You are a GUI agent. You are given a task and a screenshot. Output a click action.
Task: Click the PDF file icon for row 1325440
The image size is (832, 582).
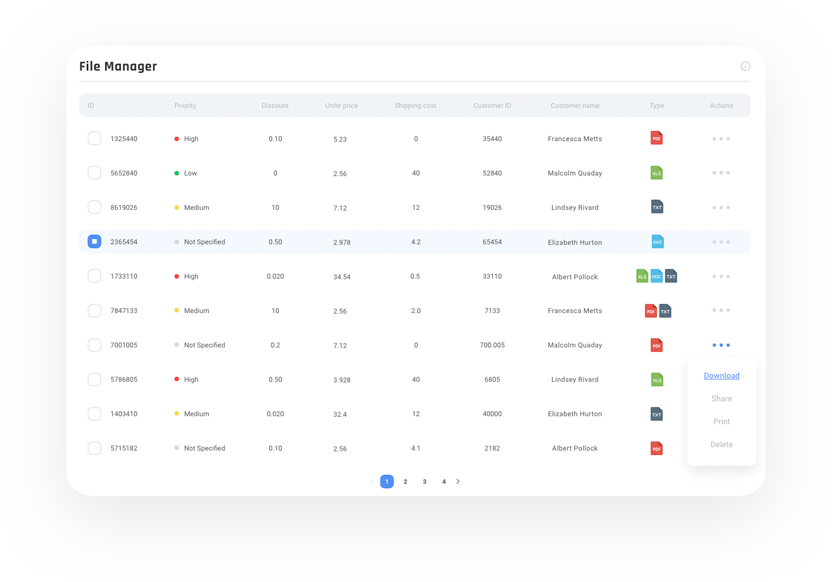click(656, 138)
